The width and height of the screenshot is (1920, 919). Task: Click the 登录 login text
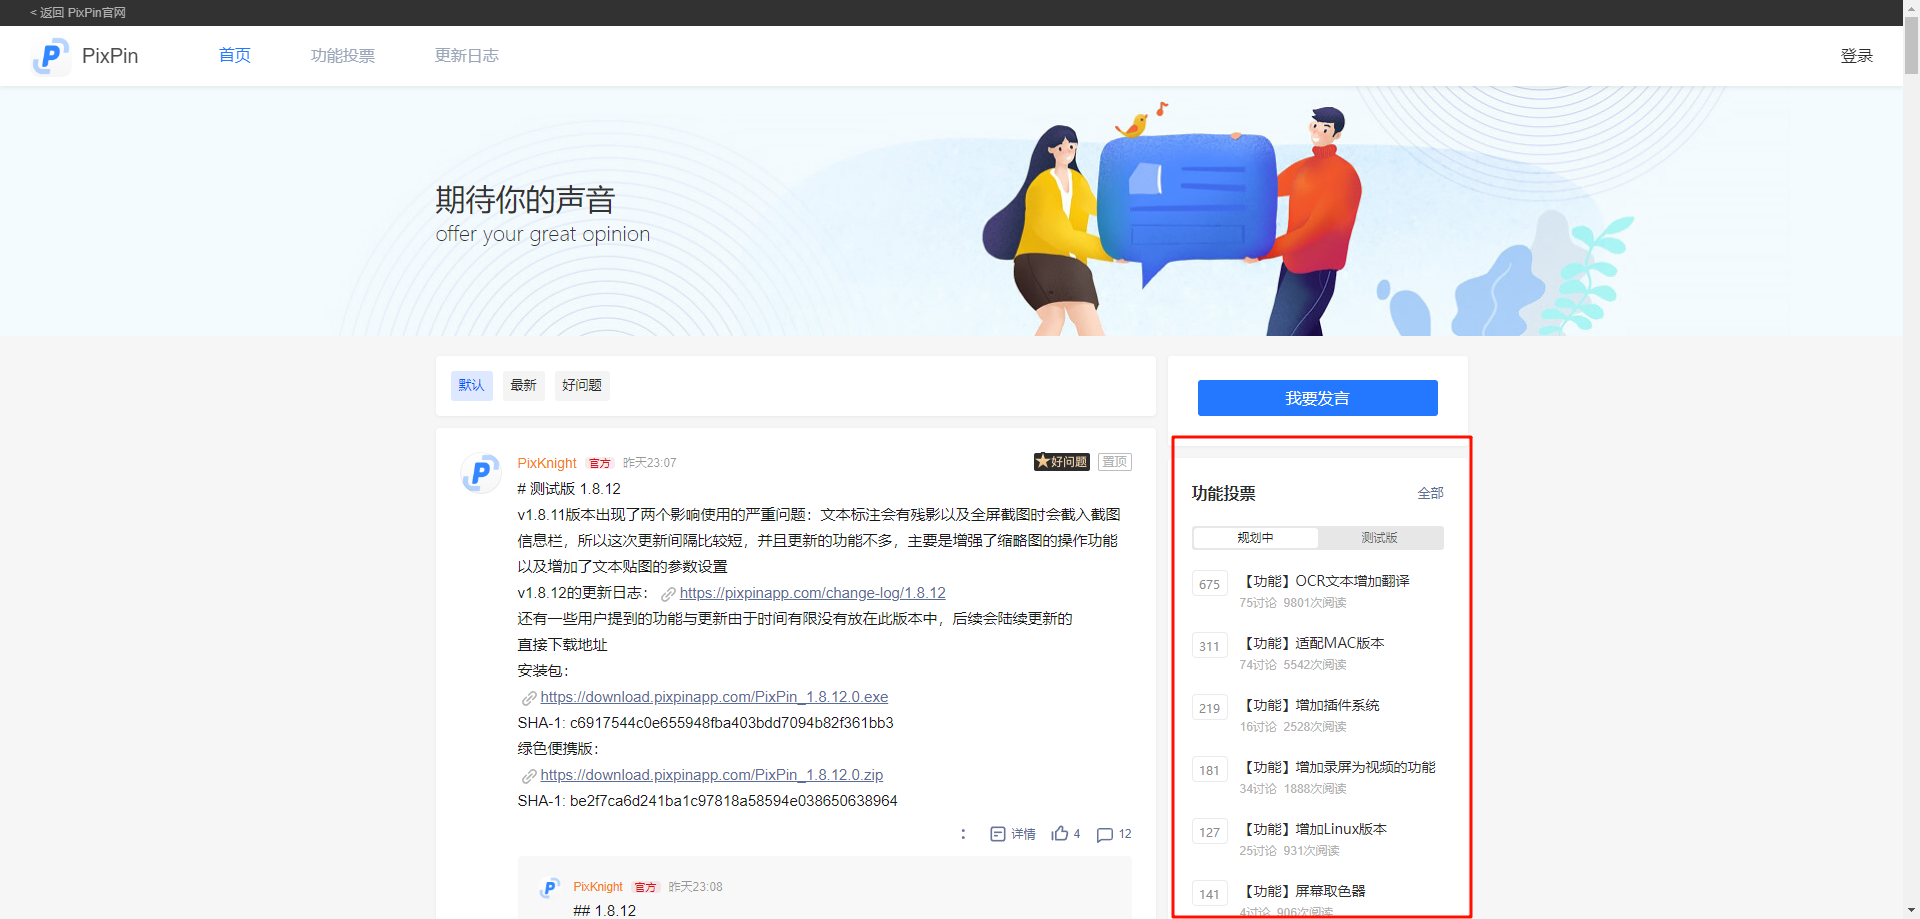(1857, 56)
